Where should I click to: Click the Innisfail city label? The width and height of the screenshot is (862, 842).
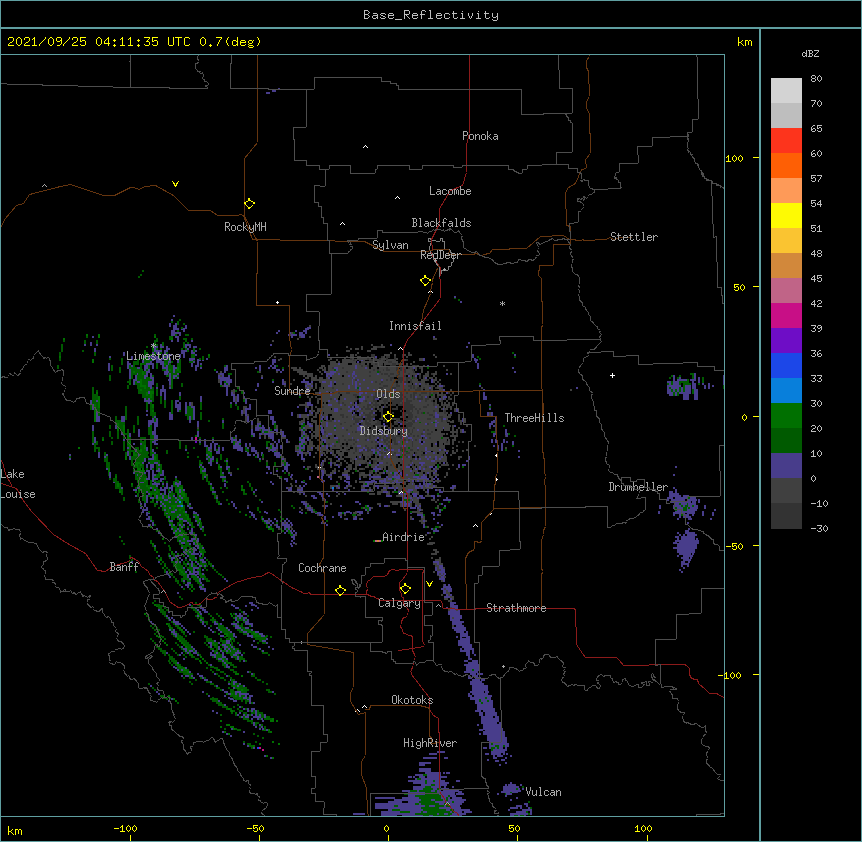tap(415, 326)
